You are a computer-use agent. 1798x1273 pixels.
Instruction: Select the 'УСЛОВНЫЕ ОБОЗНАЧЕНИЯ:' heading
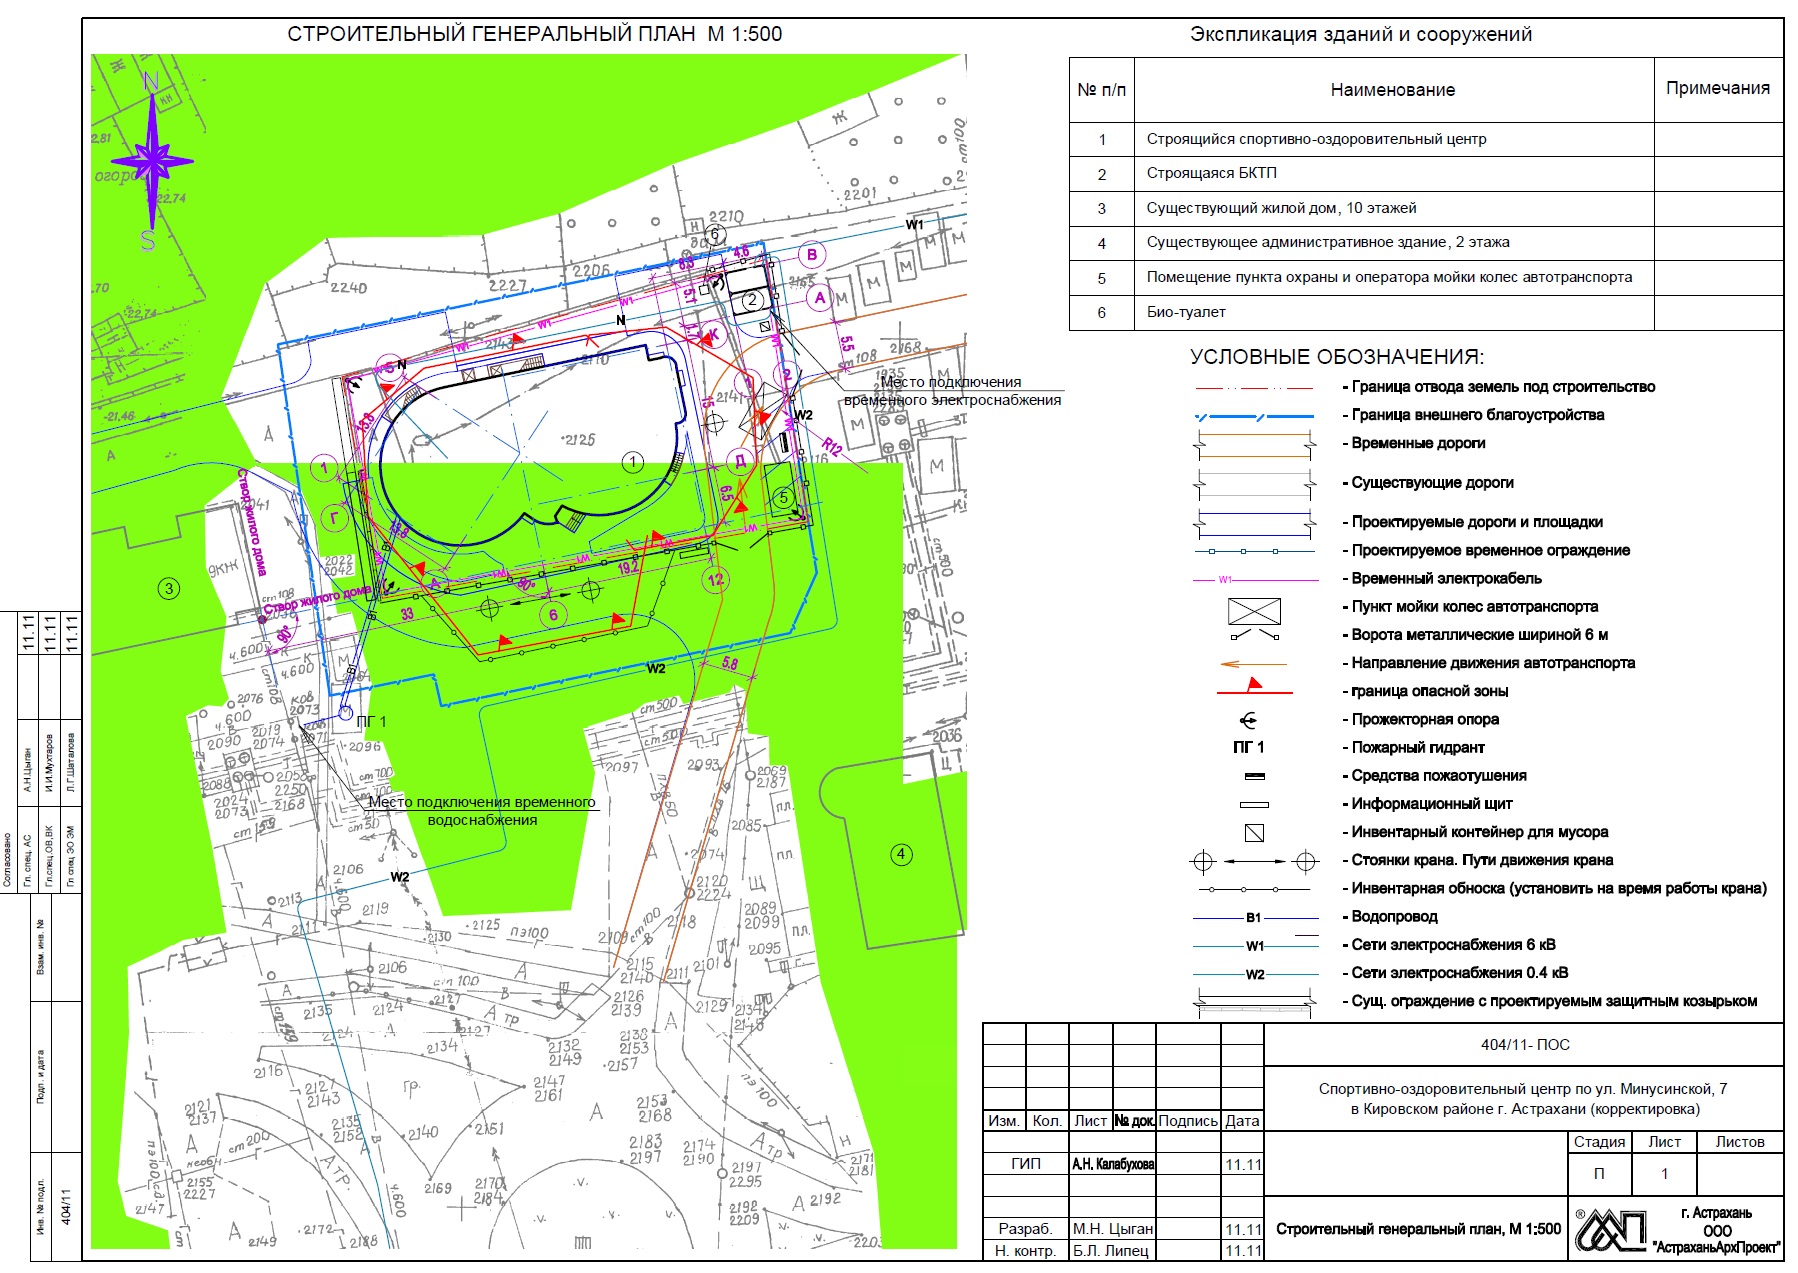click(1337, 357)
